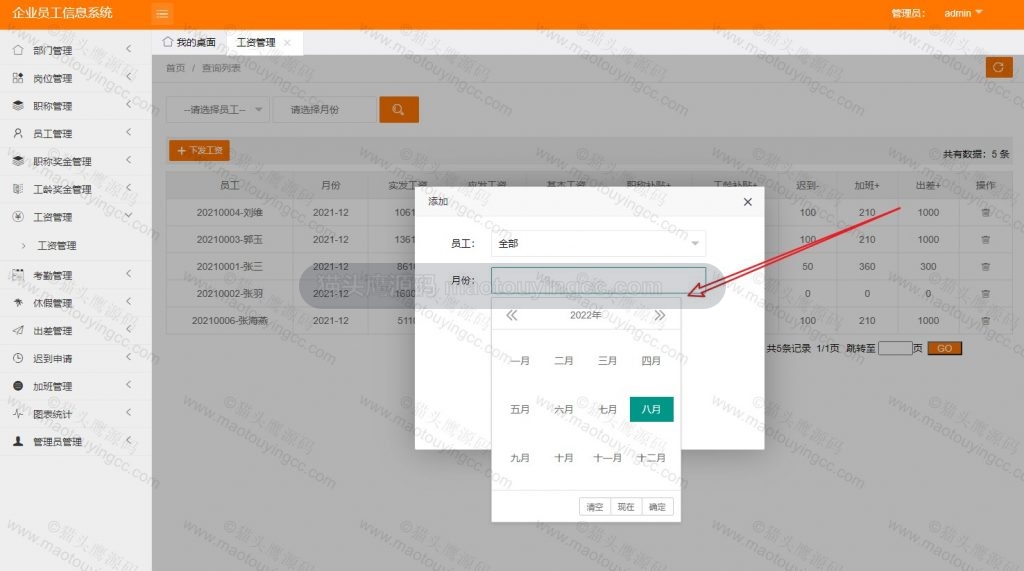Open the 部门管理 sidebar icon
This screenshot has width=1024, height=571.
pos(18,50)
